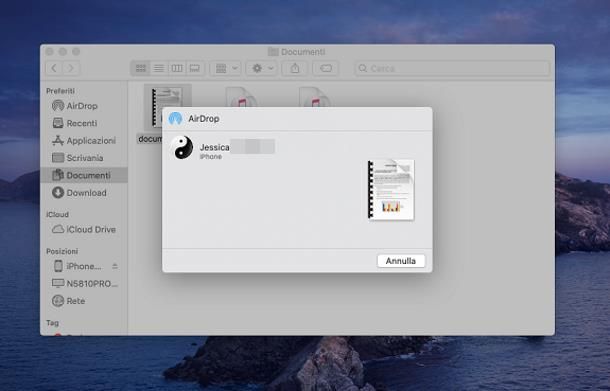Click the document preview thumbnail in AirDrop dialog

pyautogui.click(x=391, y=190)
